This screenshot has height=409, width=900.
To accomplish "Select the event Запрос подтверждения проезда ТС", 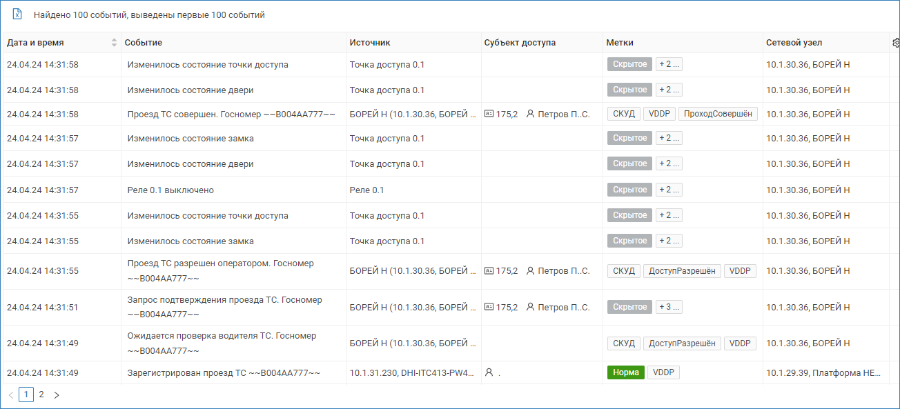I will pyautogui.click(x=224, y=307).
